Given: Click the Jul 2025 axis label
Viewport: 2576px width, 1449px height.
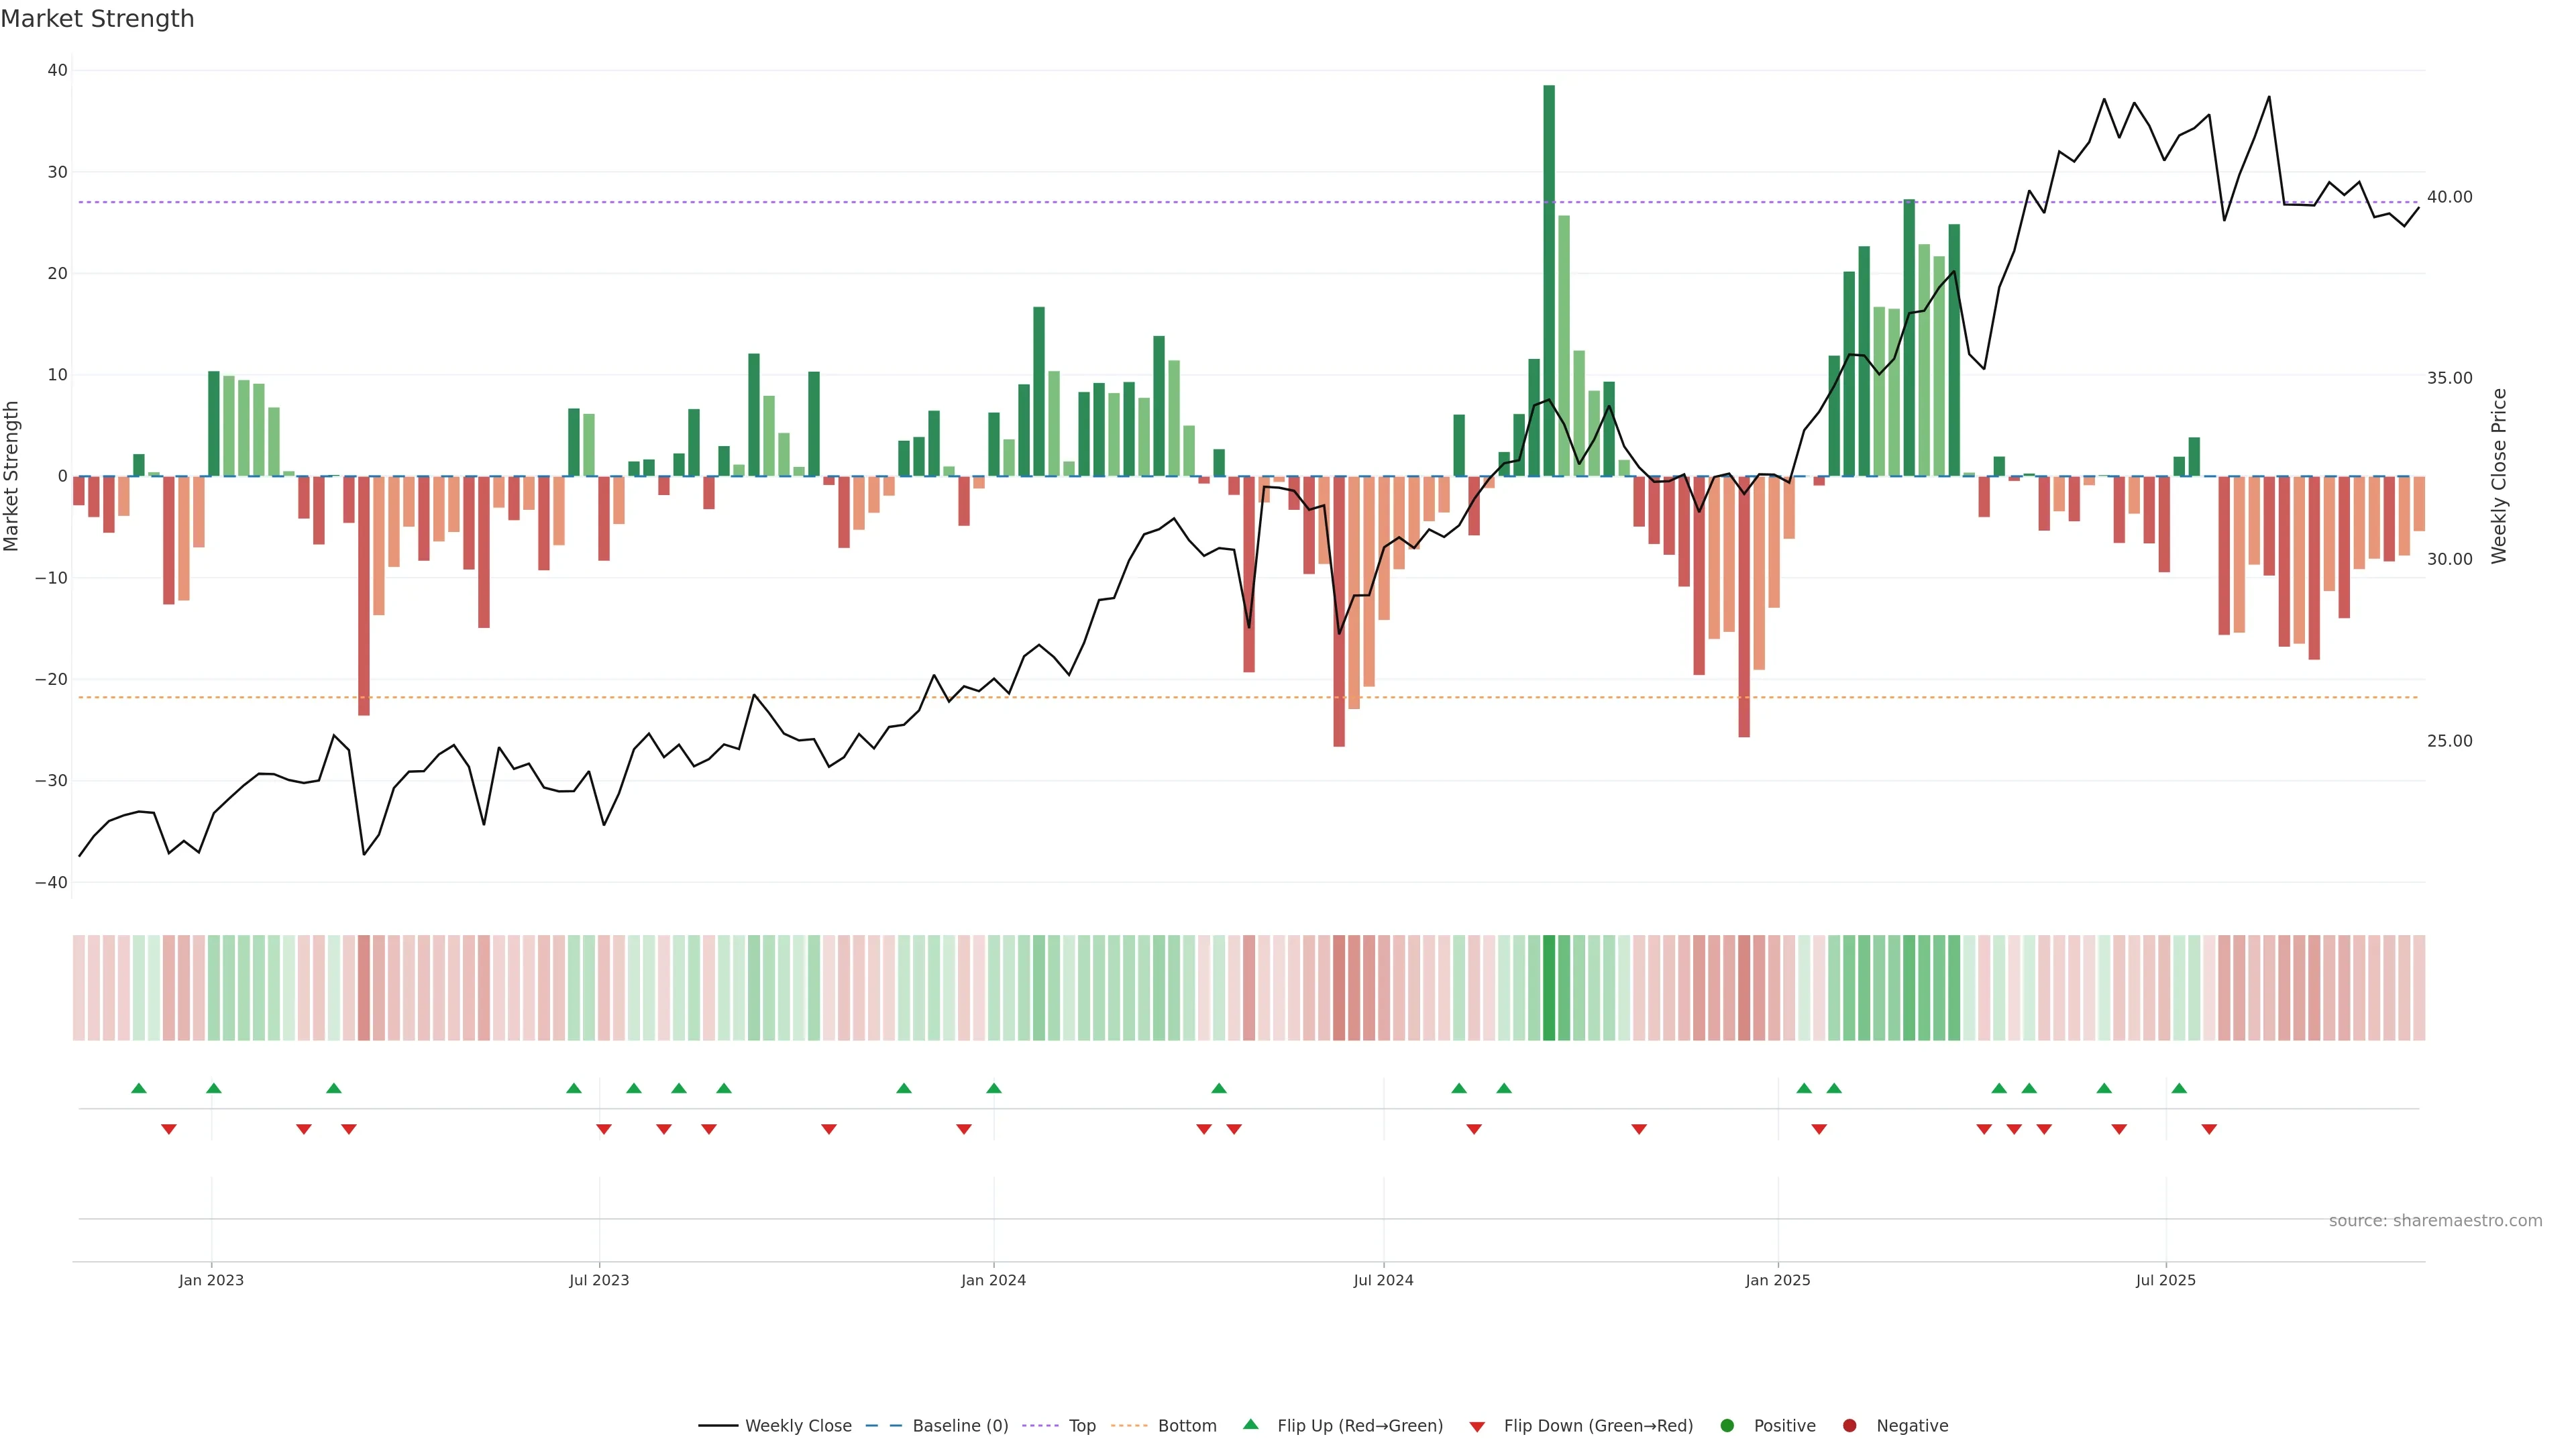Looking at the screenshot, I should (x=2165, y=1280).
